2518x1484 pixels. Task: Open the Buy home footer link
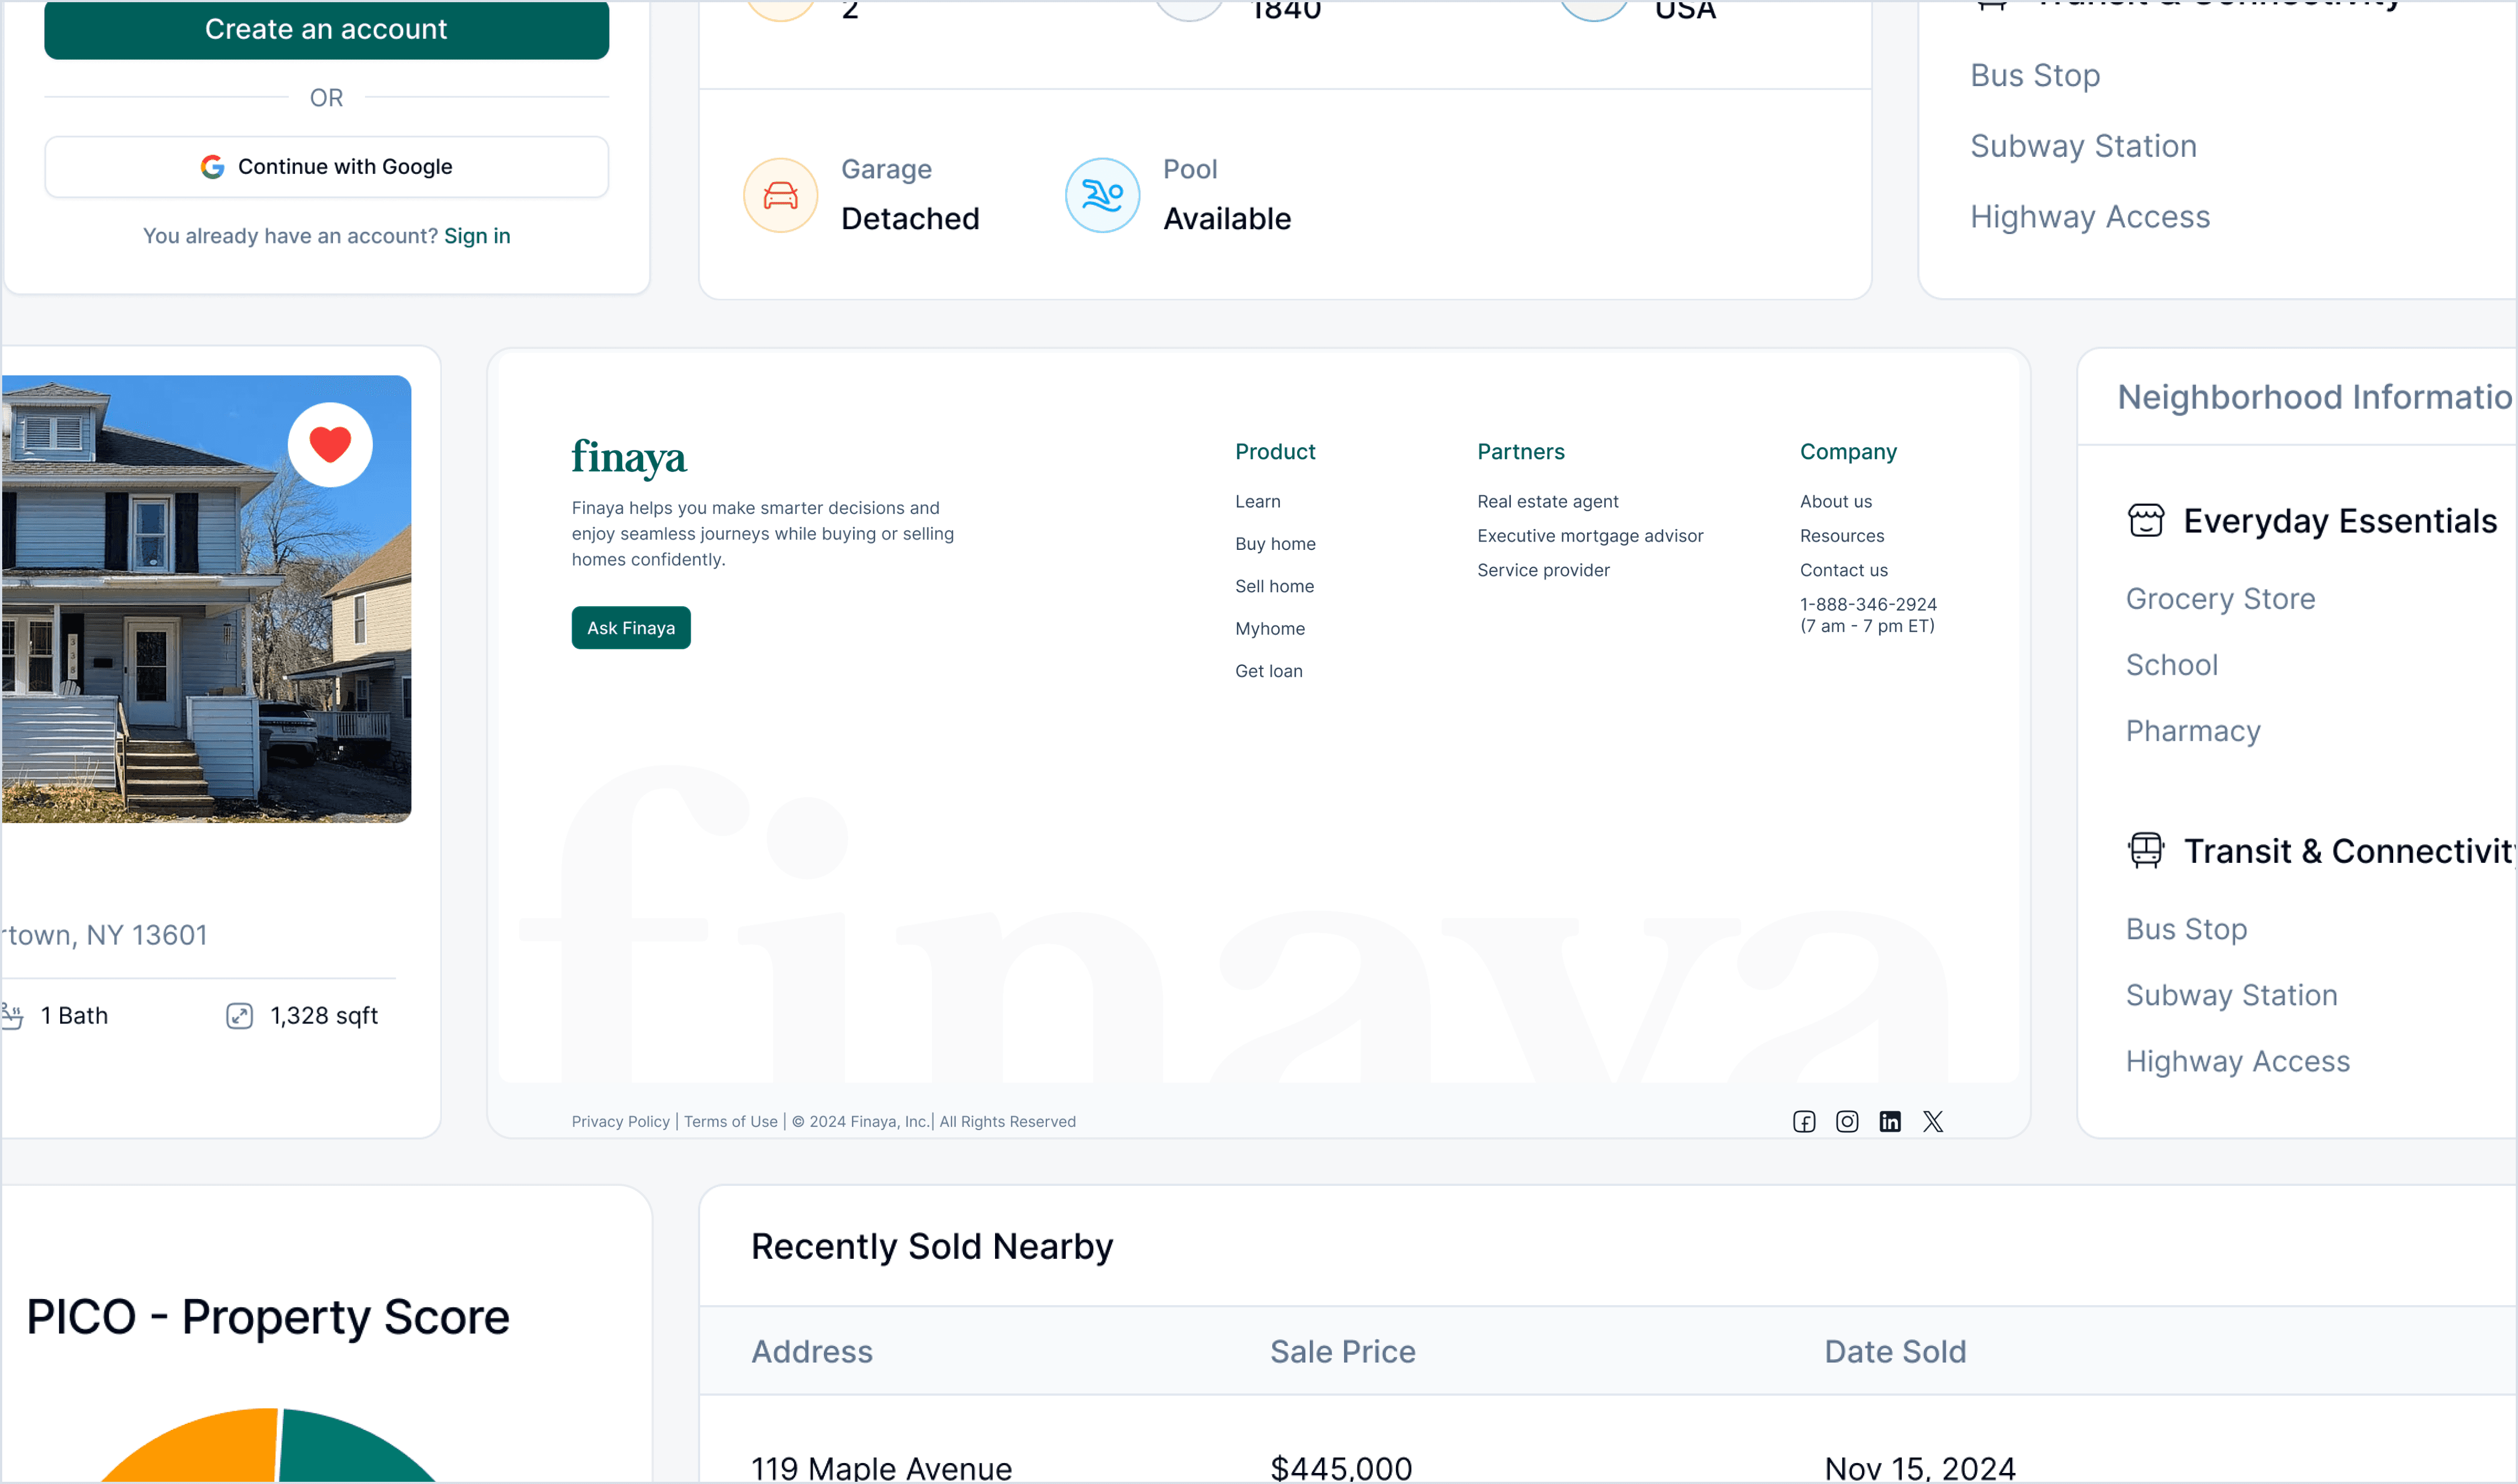(x=1274, y=544)
